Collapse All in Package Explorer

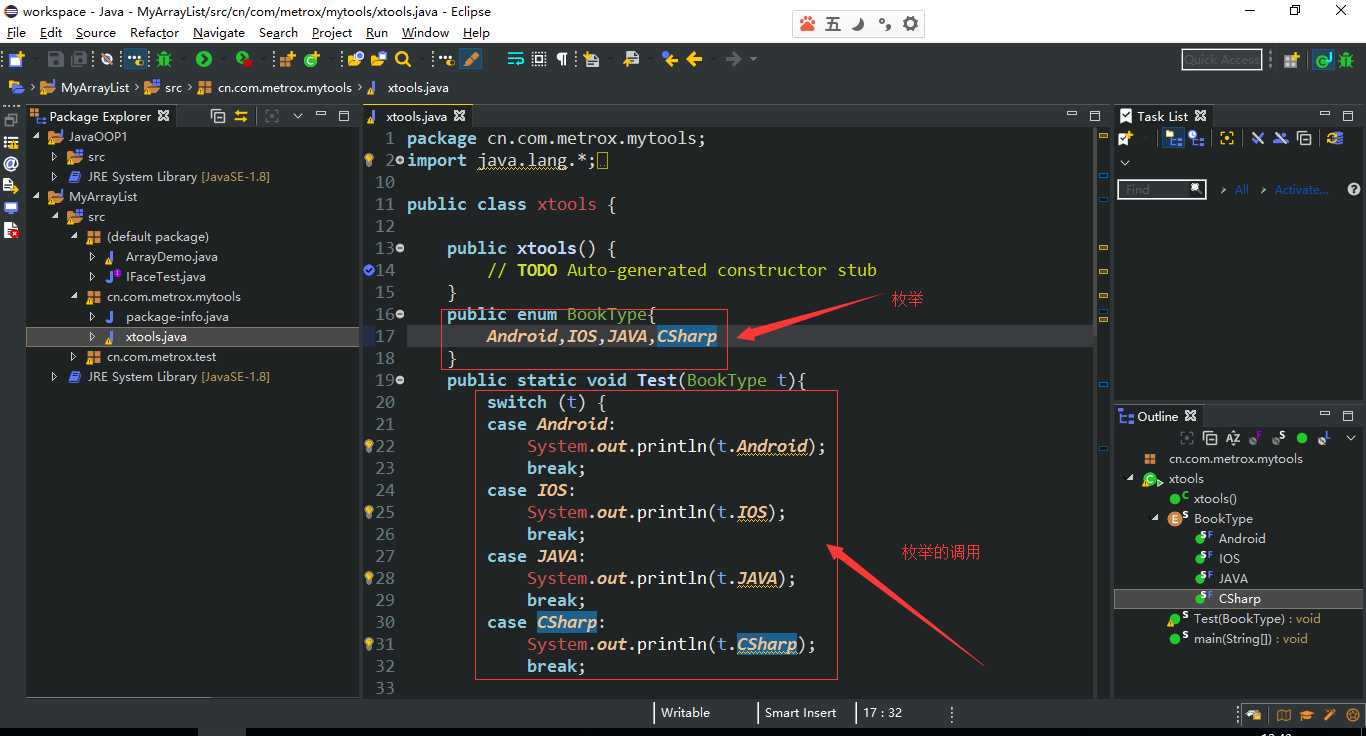pyautogui.click(x=218, y=116)
